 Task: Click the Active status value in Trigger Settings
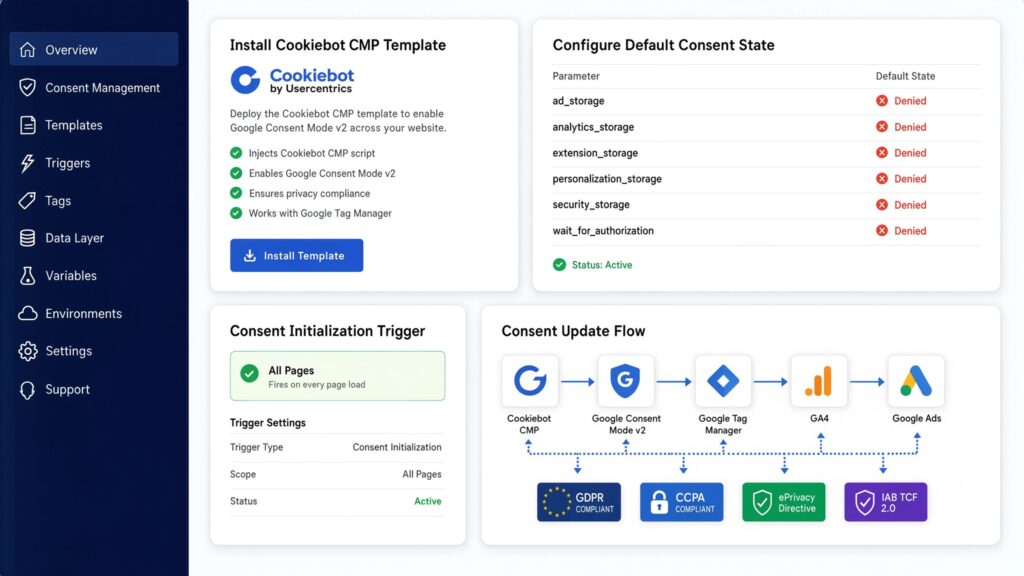point(428,501)
